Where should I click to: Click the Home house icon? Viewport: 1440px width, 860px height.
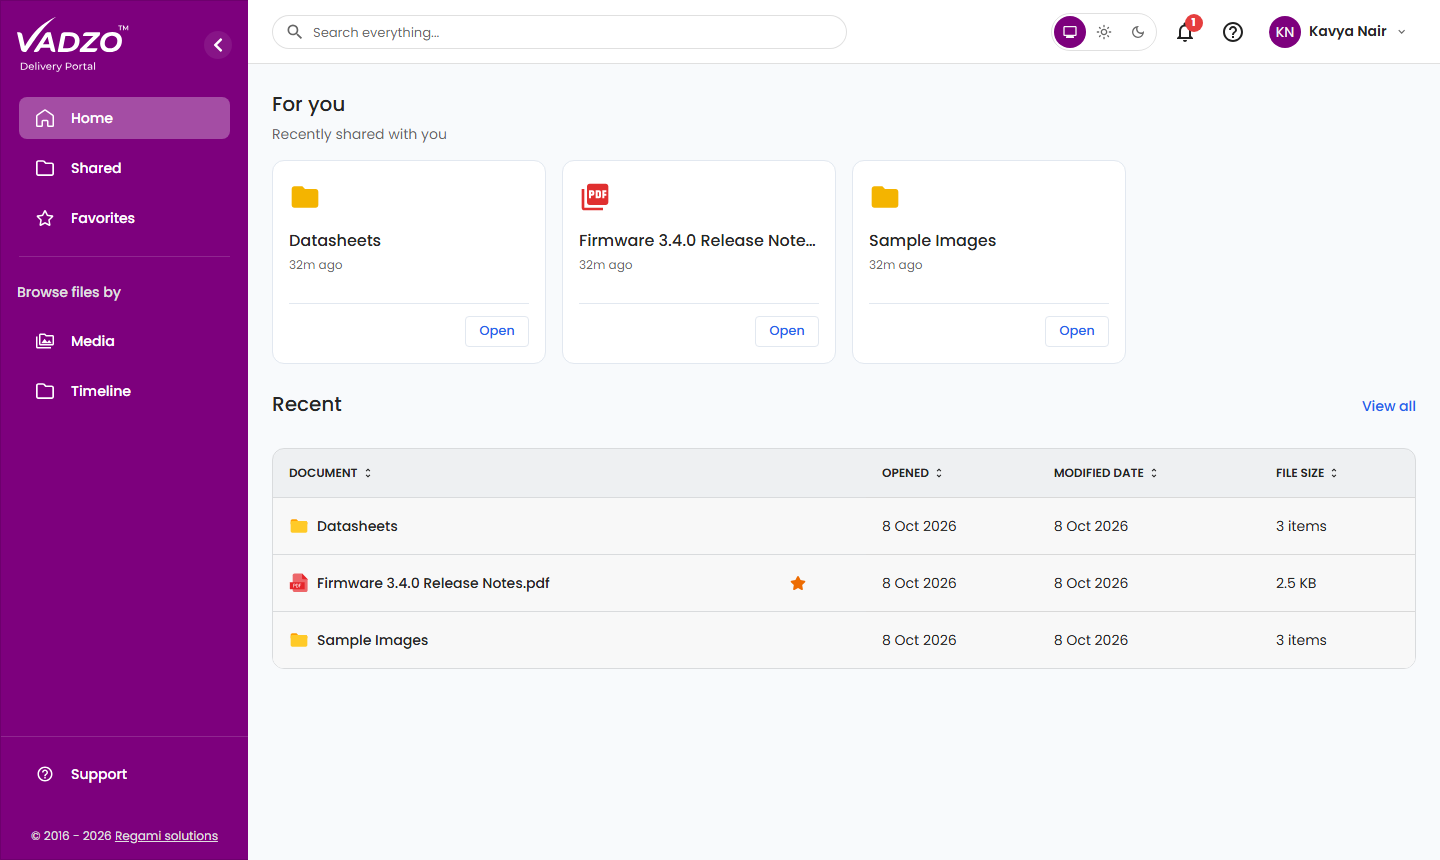45,118
